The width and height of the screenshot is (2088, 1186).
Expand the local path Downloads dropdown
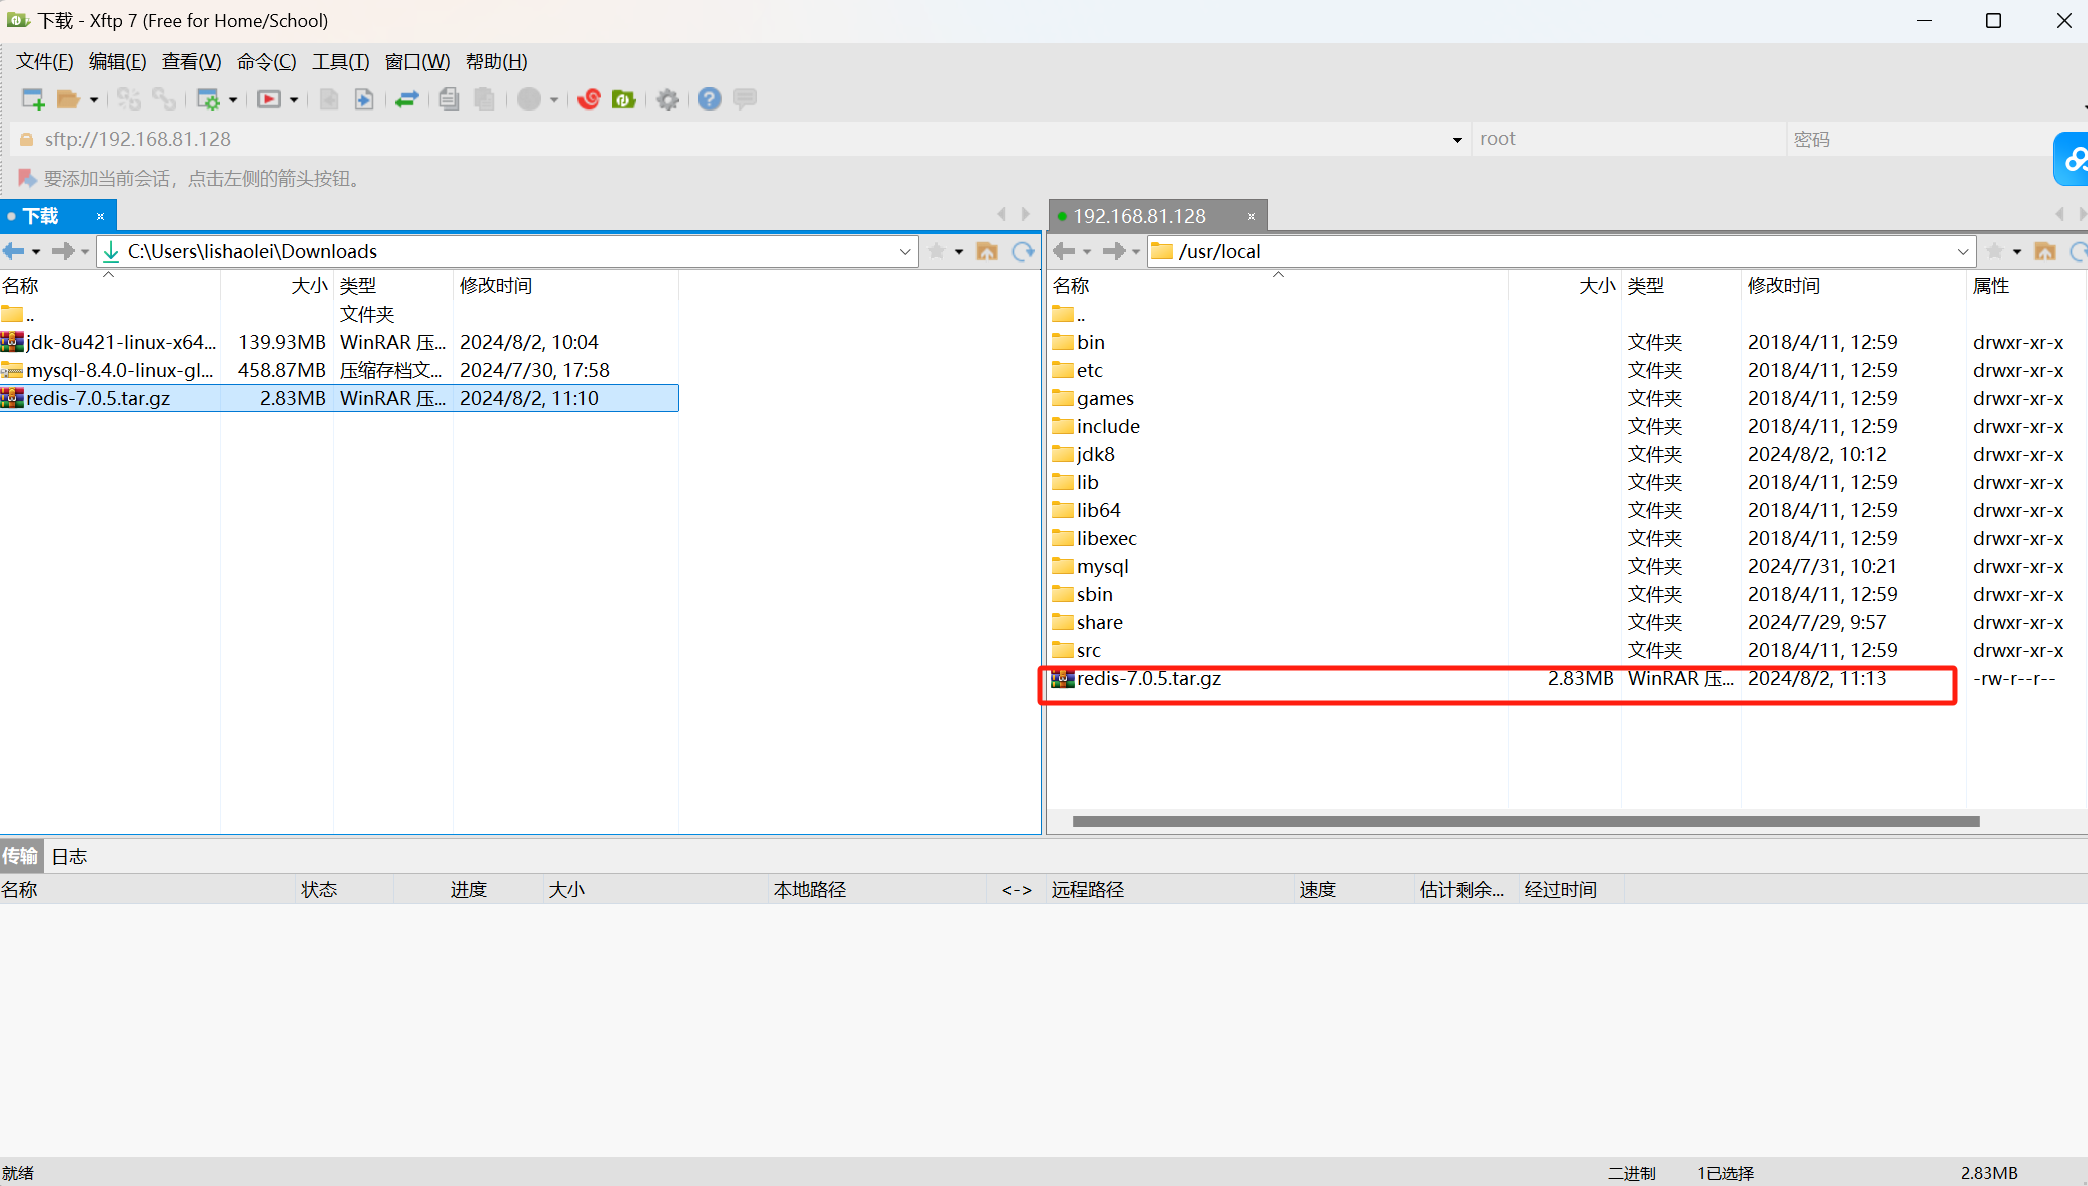click(x=904, y=251)
